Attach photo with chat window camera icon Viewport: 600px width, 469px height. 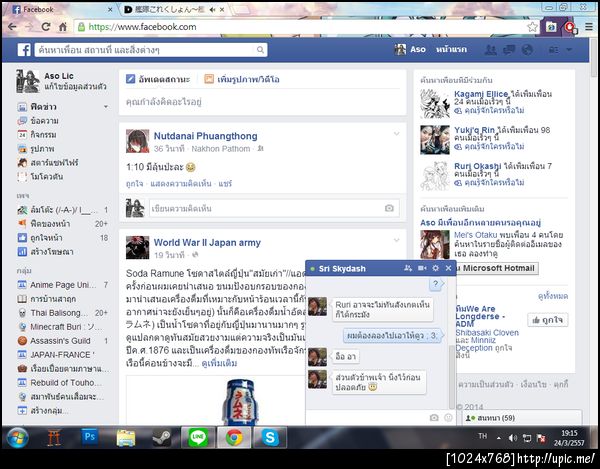pos(434,418)
